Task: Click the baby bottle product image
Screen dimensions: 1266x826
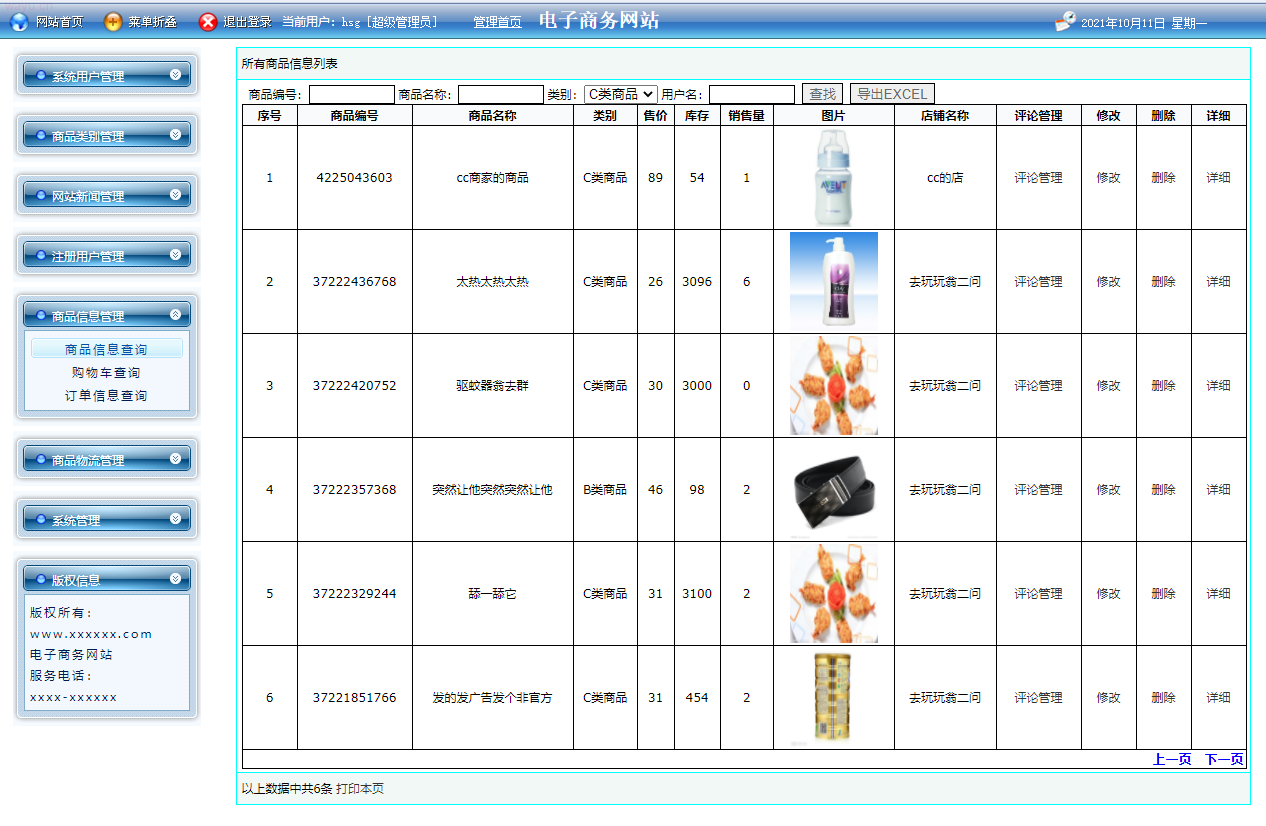Action: click(x=833, y=178)
